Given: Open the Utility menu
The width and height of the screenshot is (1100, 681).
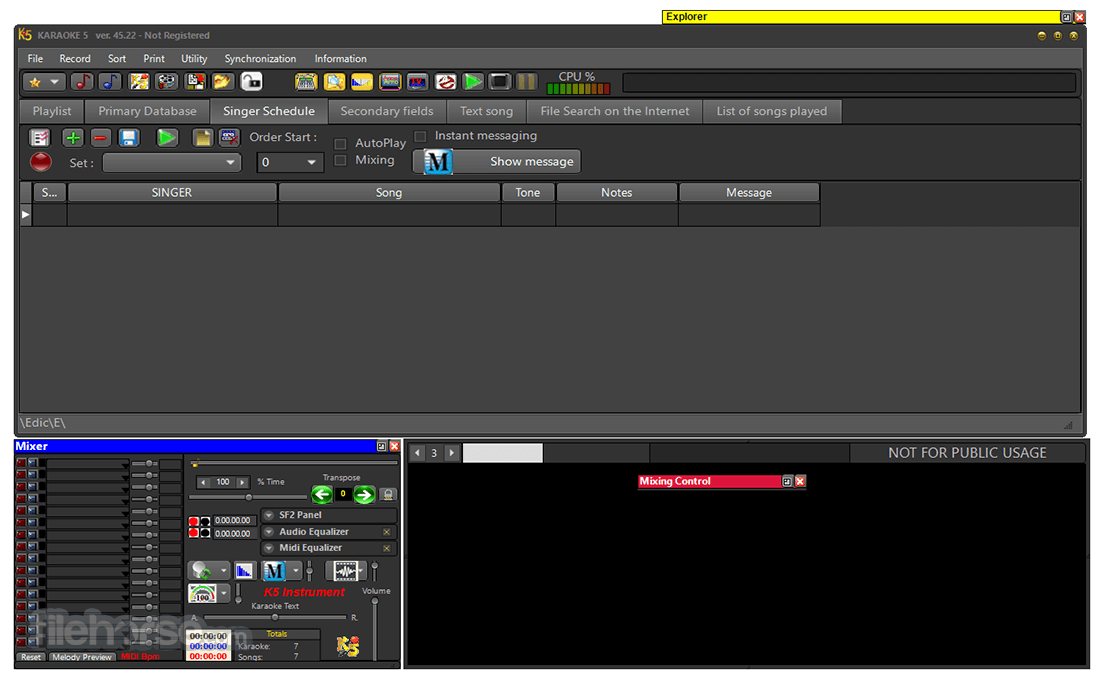Looking at the screenshot, I should [x=194, y=59].
